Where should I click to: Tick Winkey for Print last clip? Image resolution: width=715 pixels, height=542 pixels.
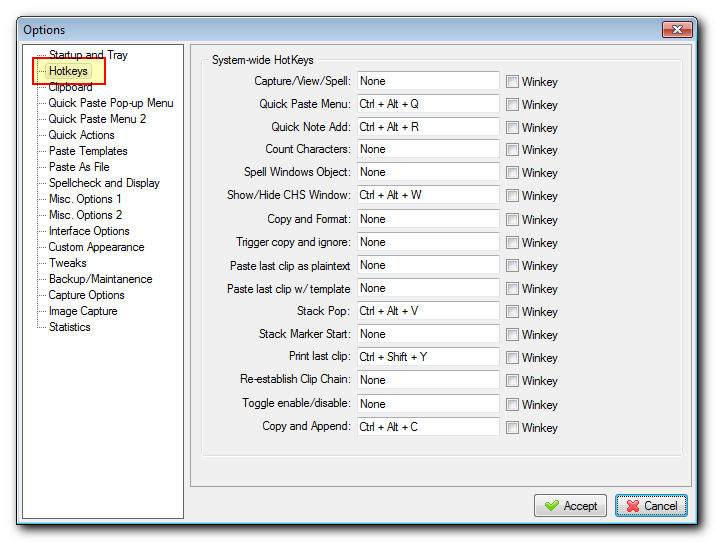[512, 358]
